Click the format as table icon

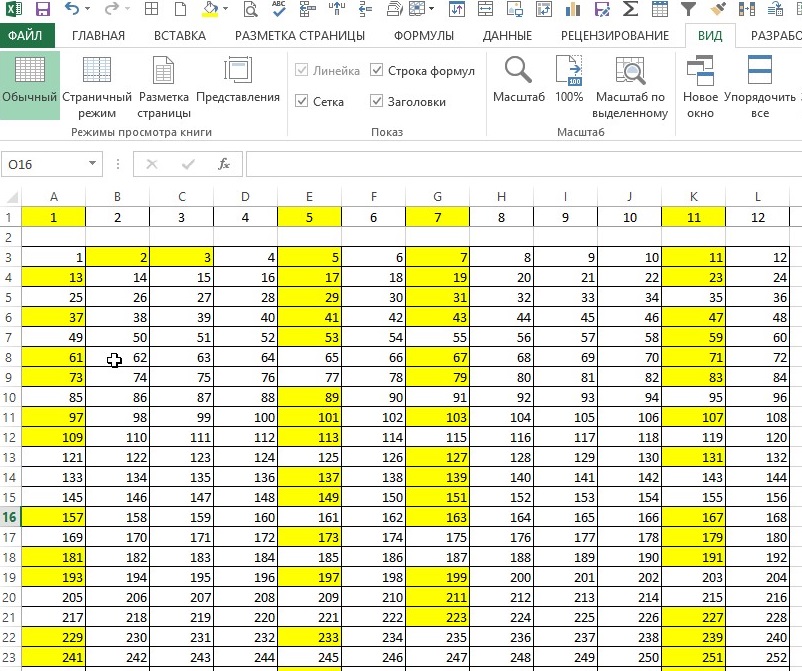coord(660,9)
